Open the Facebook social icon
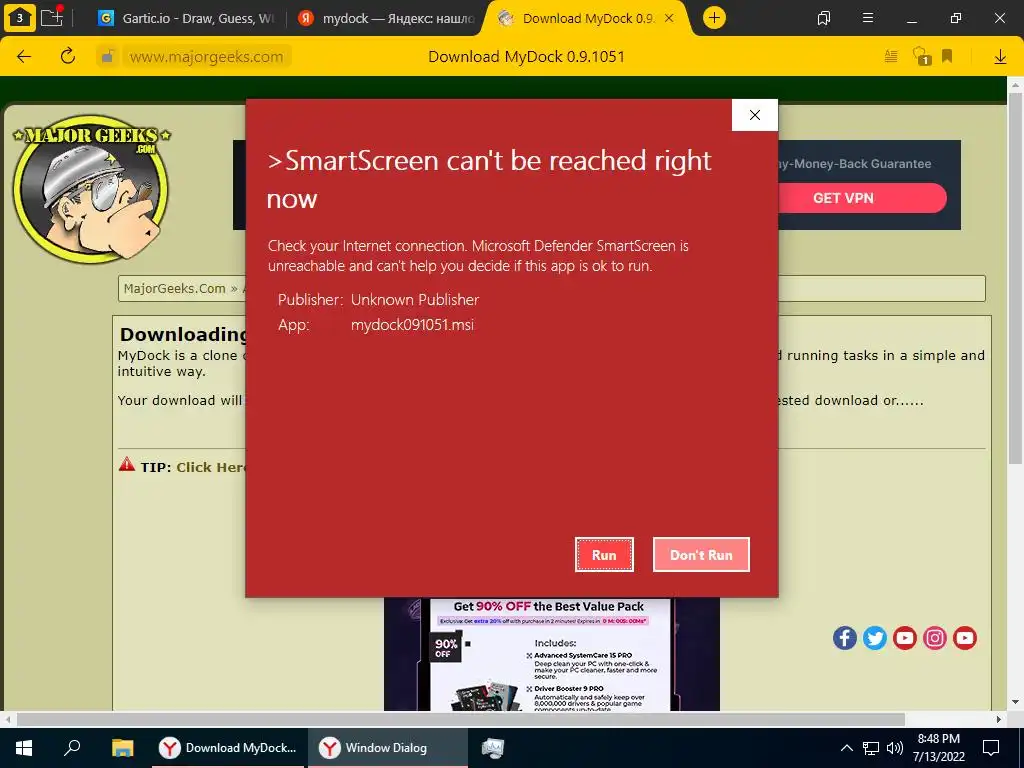This screenshot has height=768, width=1024. [x=844, y=637]
